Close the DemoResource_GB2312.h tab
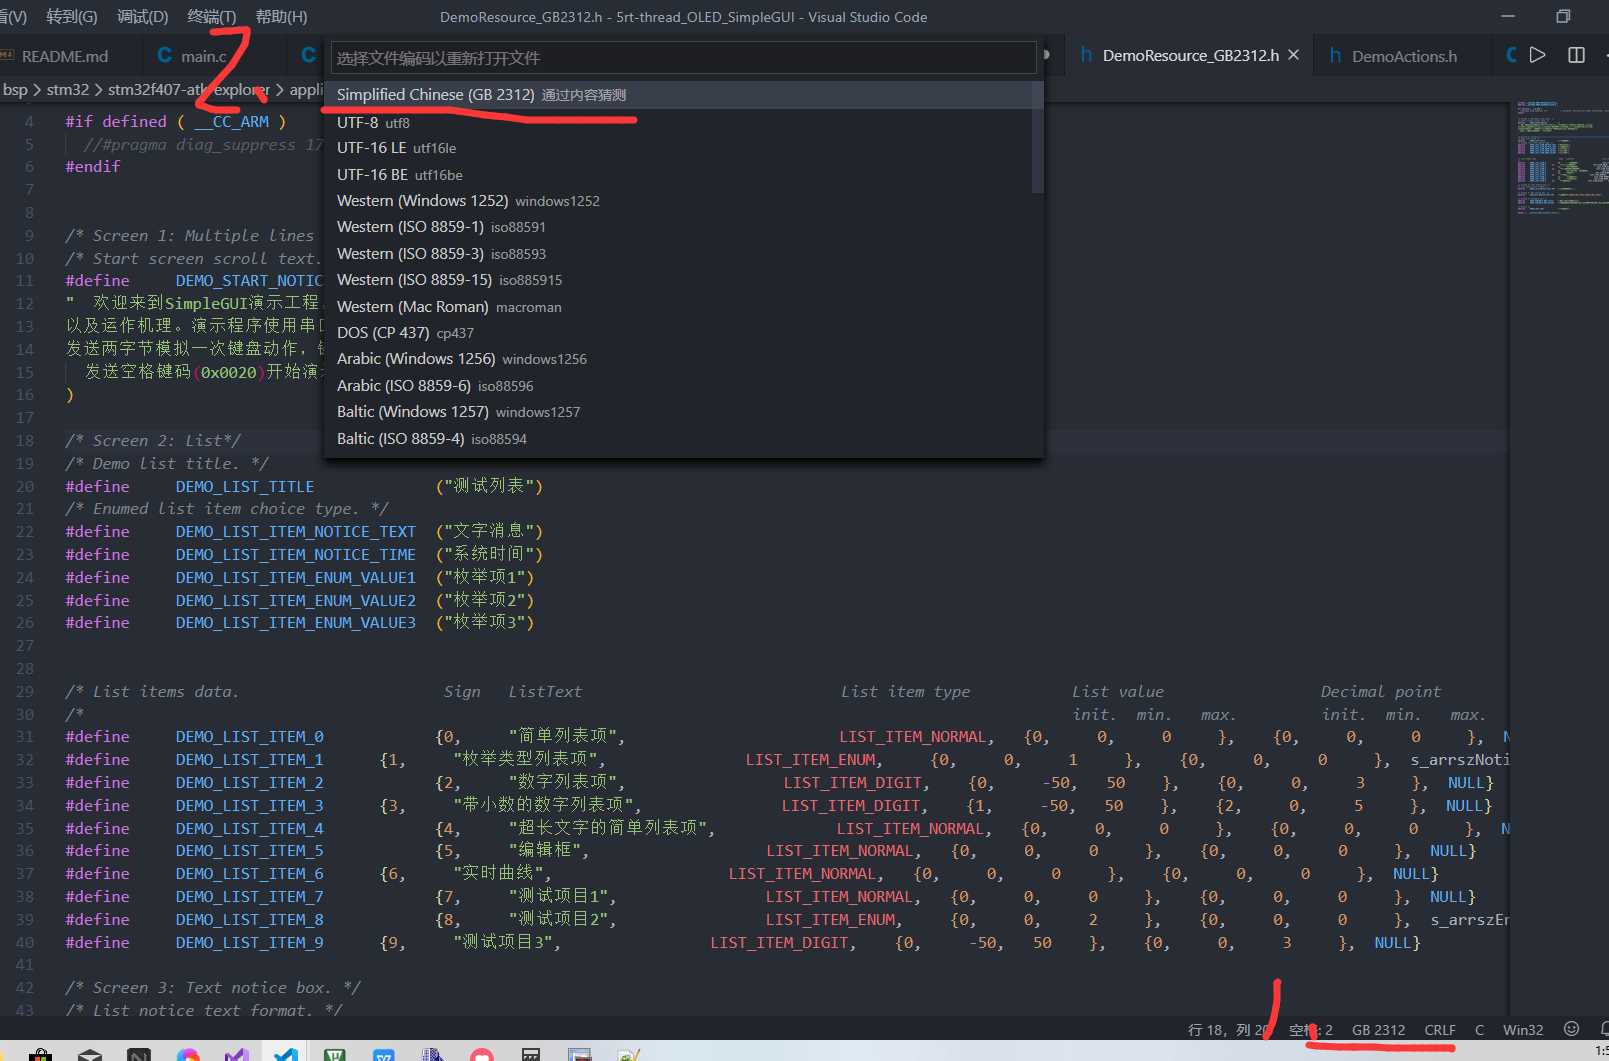This screenshot has height=1061, width=1609. pyautogui.click(x=1294, y=55)
